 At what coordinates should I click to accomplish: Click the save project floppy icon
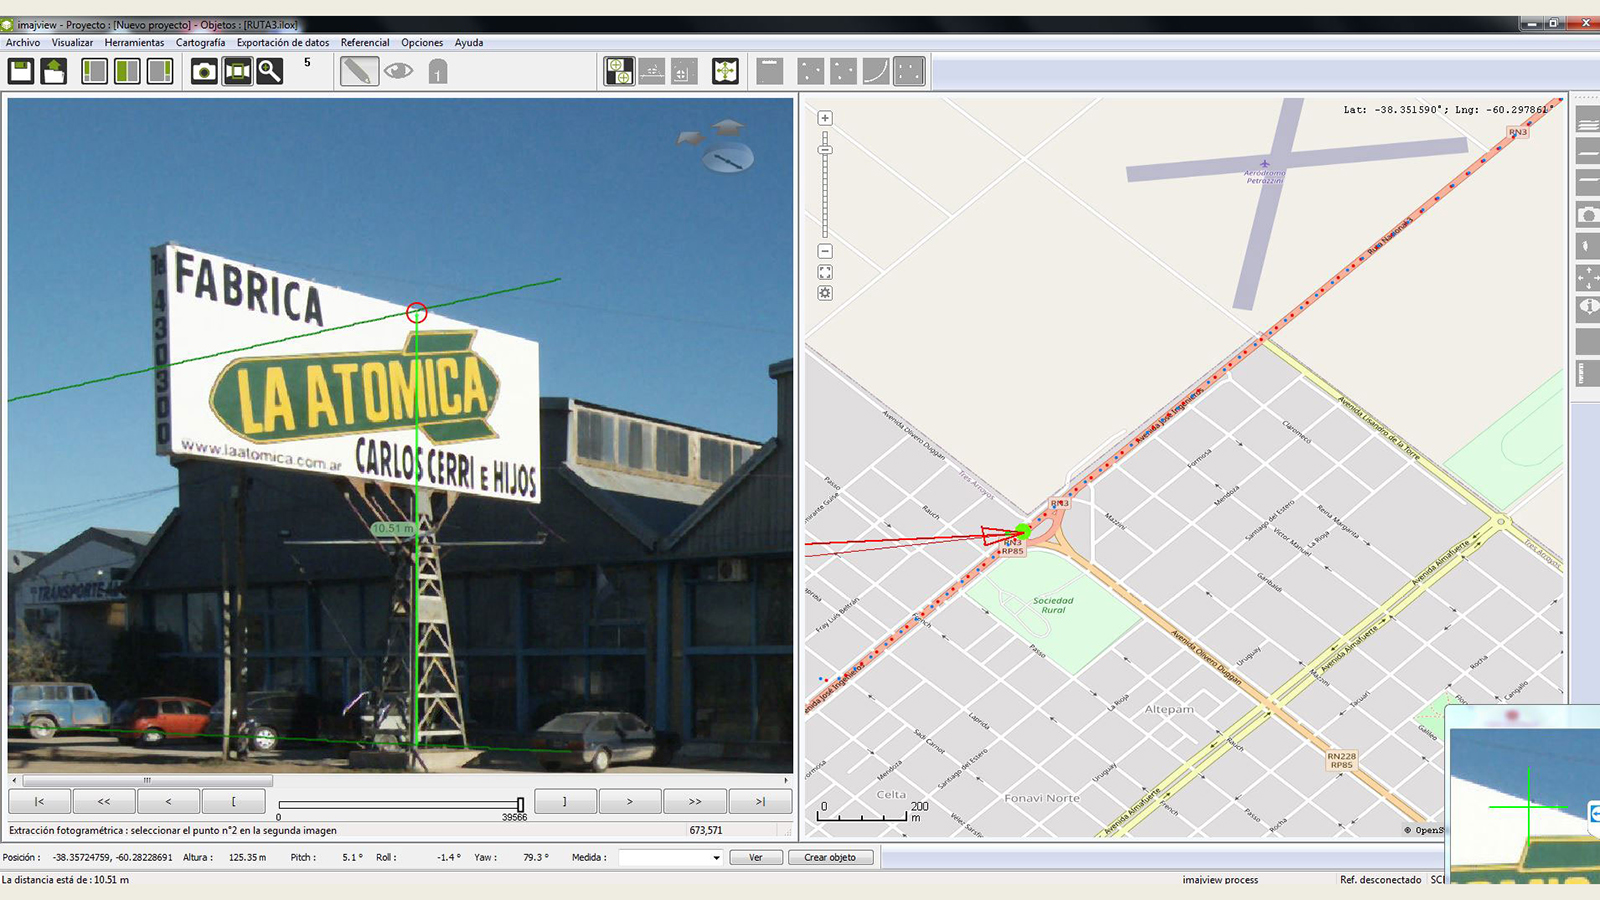(21, 71)
